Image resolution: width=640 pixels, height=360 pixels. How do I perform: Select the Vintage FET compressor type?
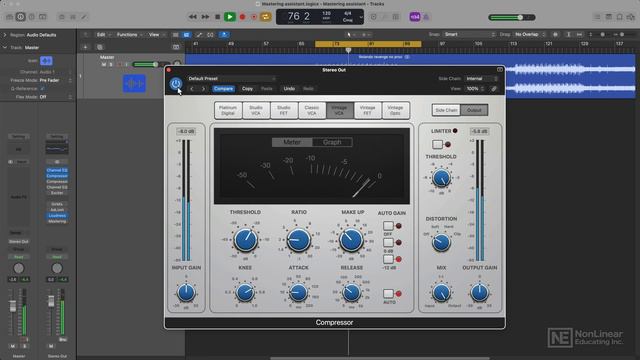point(367,110)
